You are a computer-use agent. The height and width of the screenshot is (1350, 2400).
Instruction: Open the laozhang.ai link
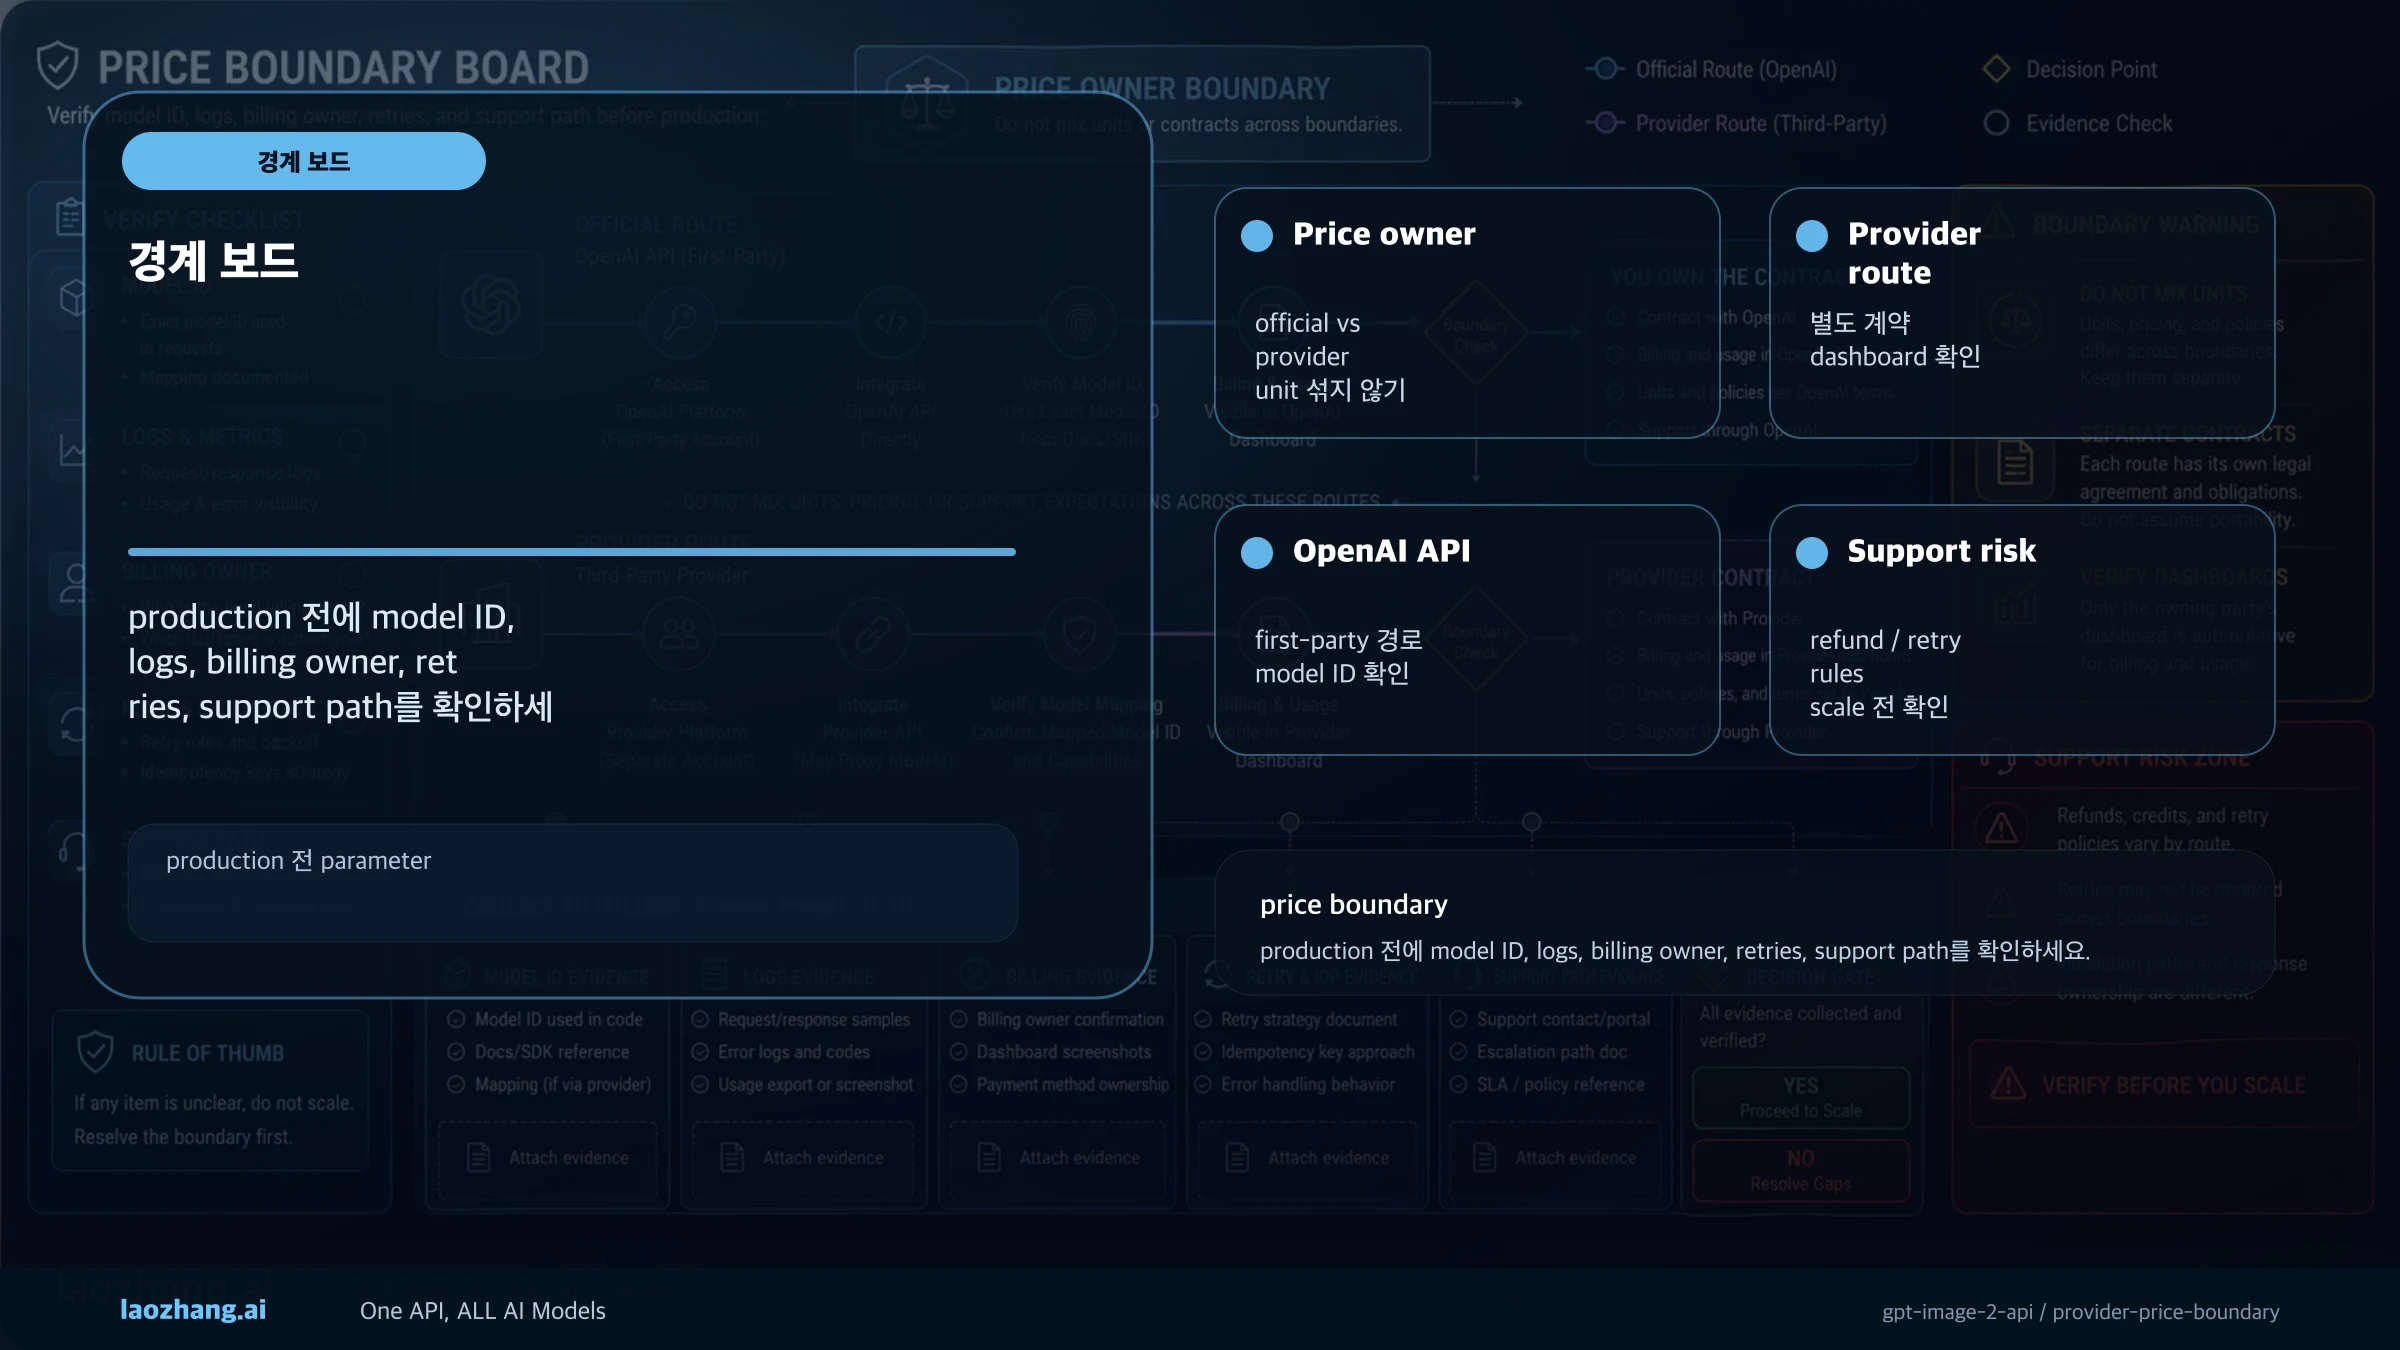[193, 1309]
